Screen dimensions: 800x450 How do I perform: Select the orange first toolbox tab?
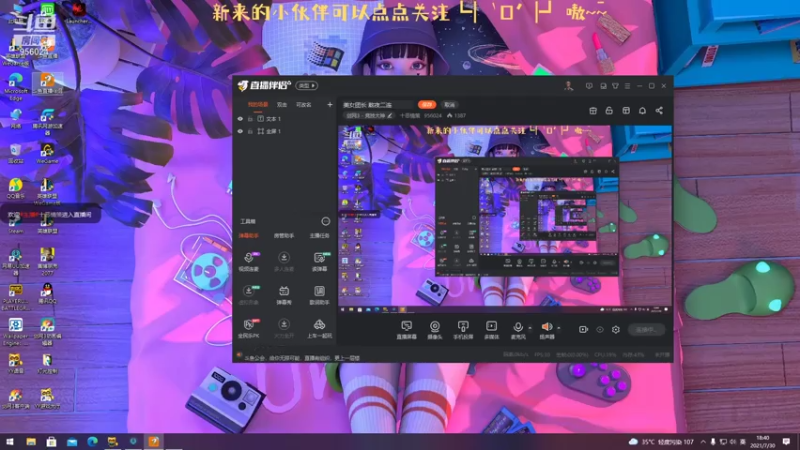pyautogui.click(x=249, y=236)
